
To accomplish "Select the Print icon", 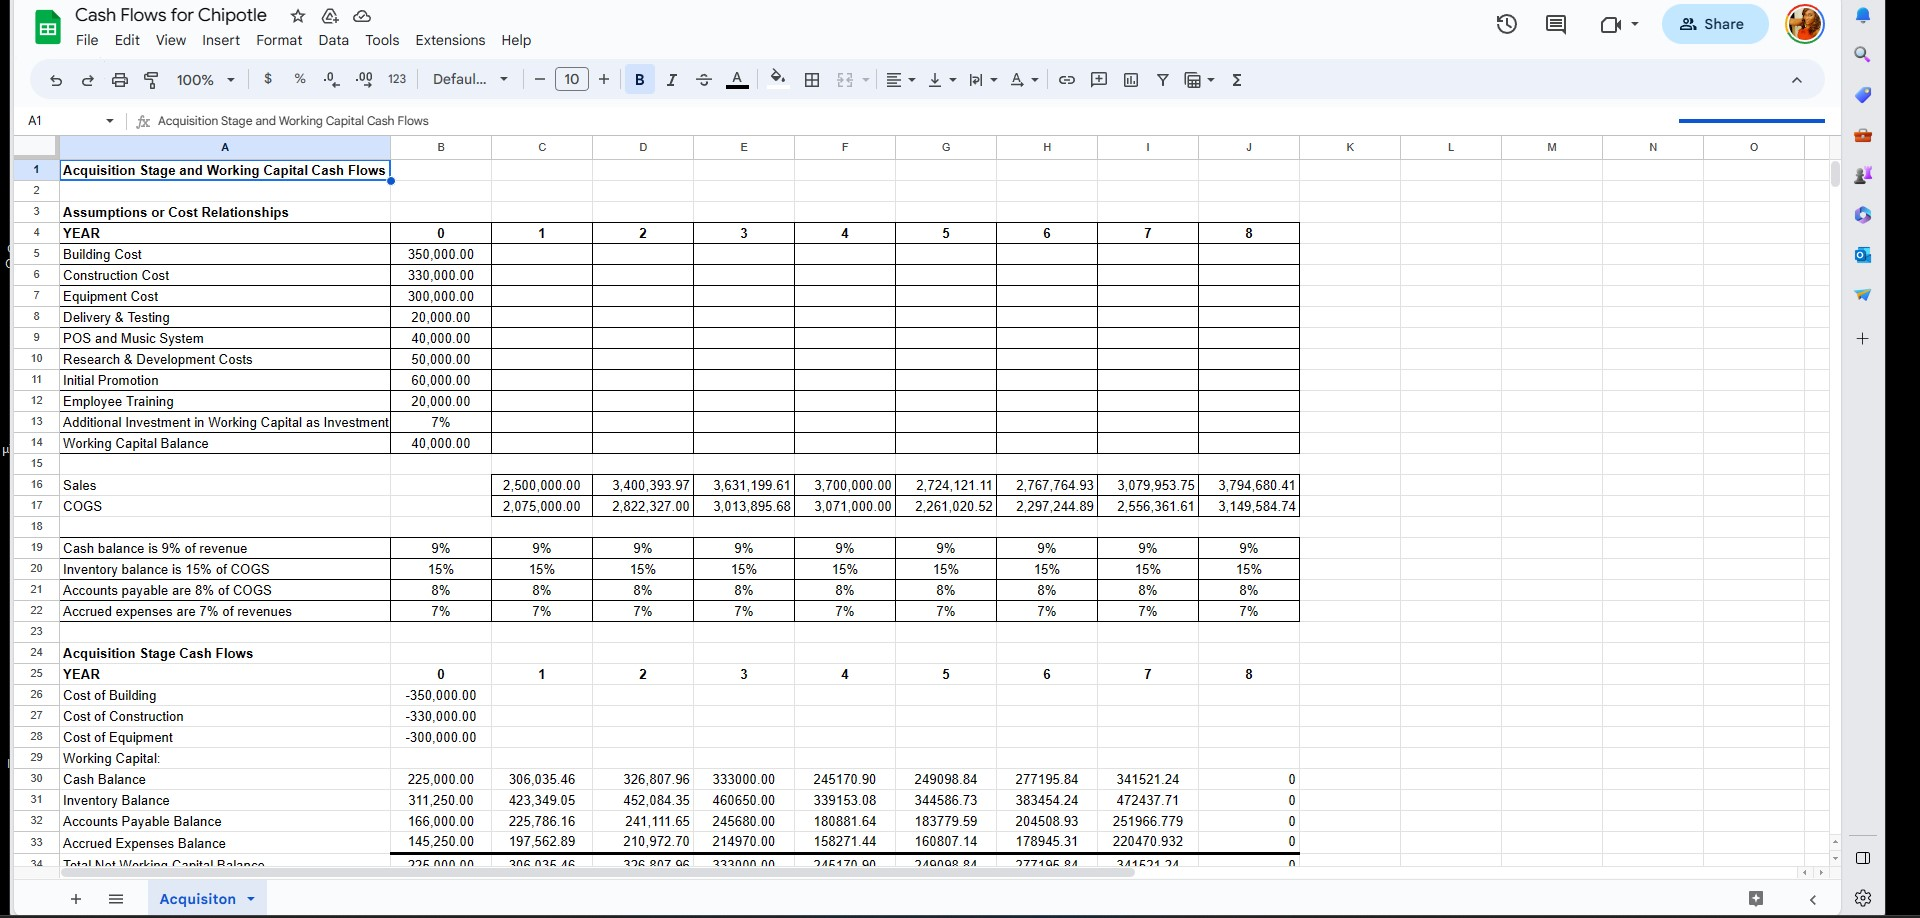I will (120, 80).
